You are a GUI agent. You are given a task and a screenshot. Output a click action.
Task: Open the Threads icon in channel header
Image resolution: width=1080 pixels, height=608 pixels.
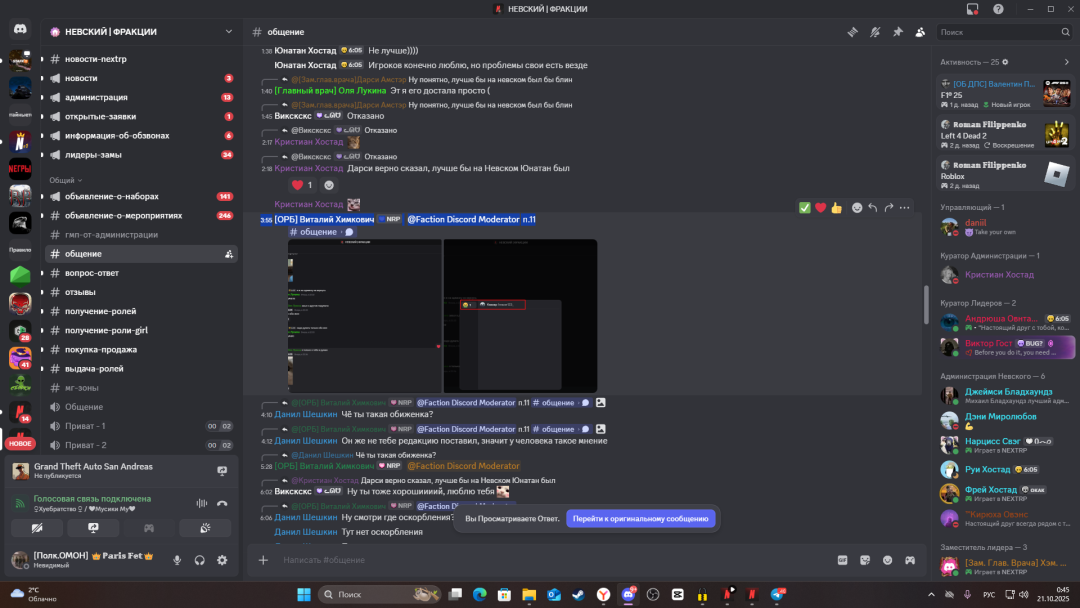tap(852, 32)
